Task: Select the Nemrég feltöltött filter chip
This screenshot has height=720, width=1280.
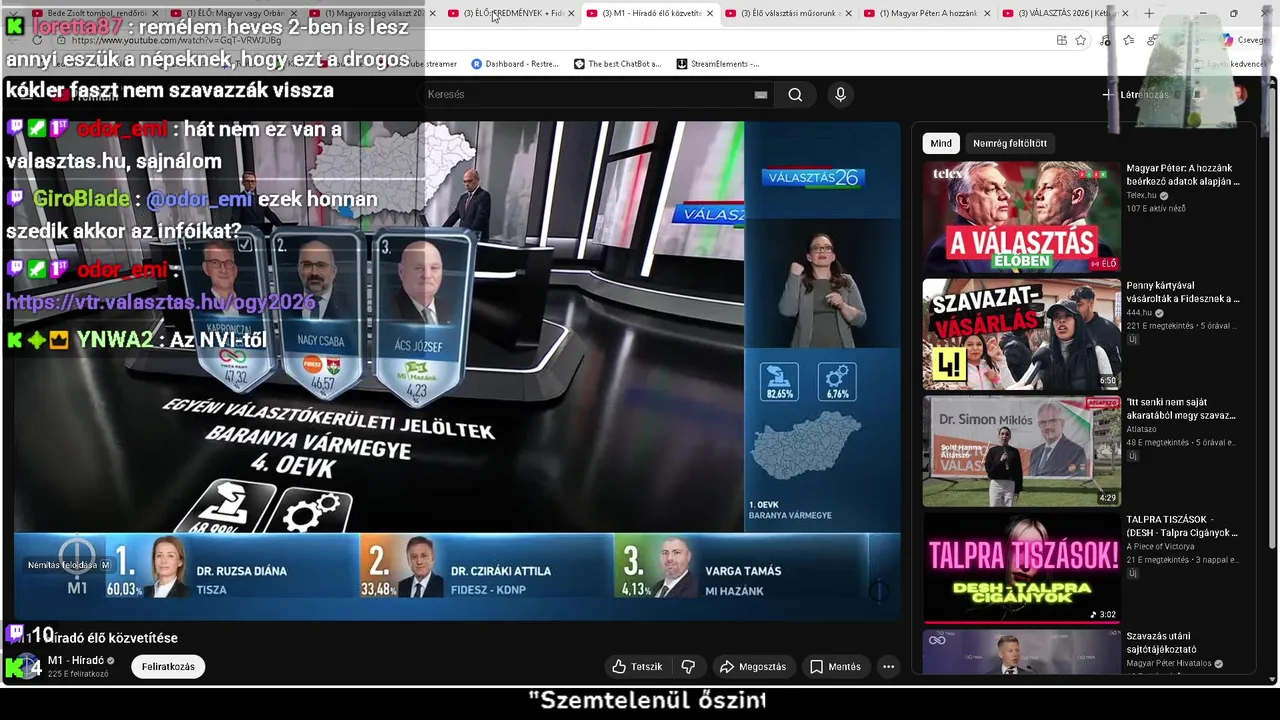Action: [1010, 143]
